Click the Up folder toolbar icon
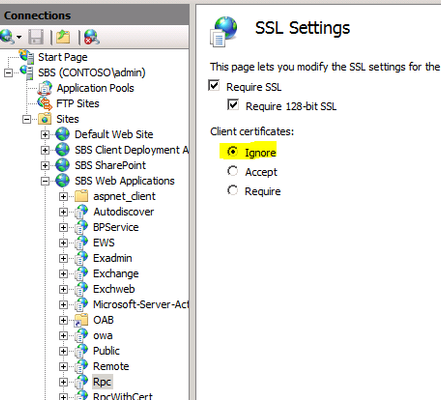This screenshot has height=400, width=441. point(63,37)
